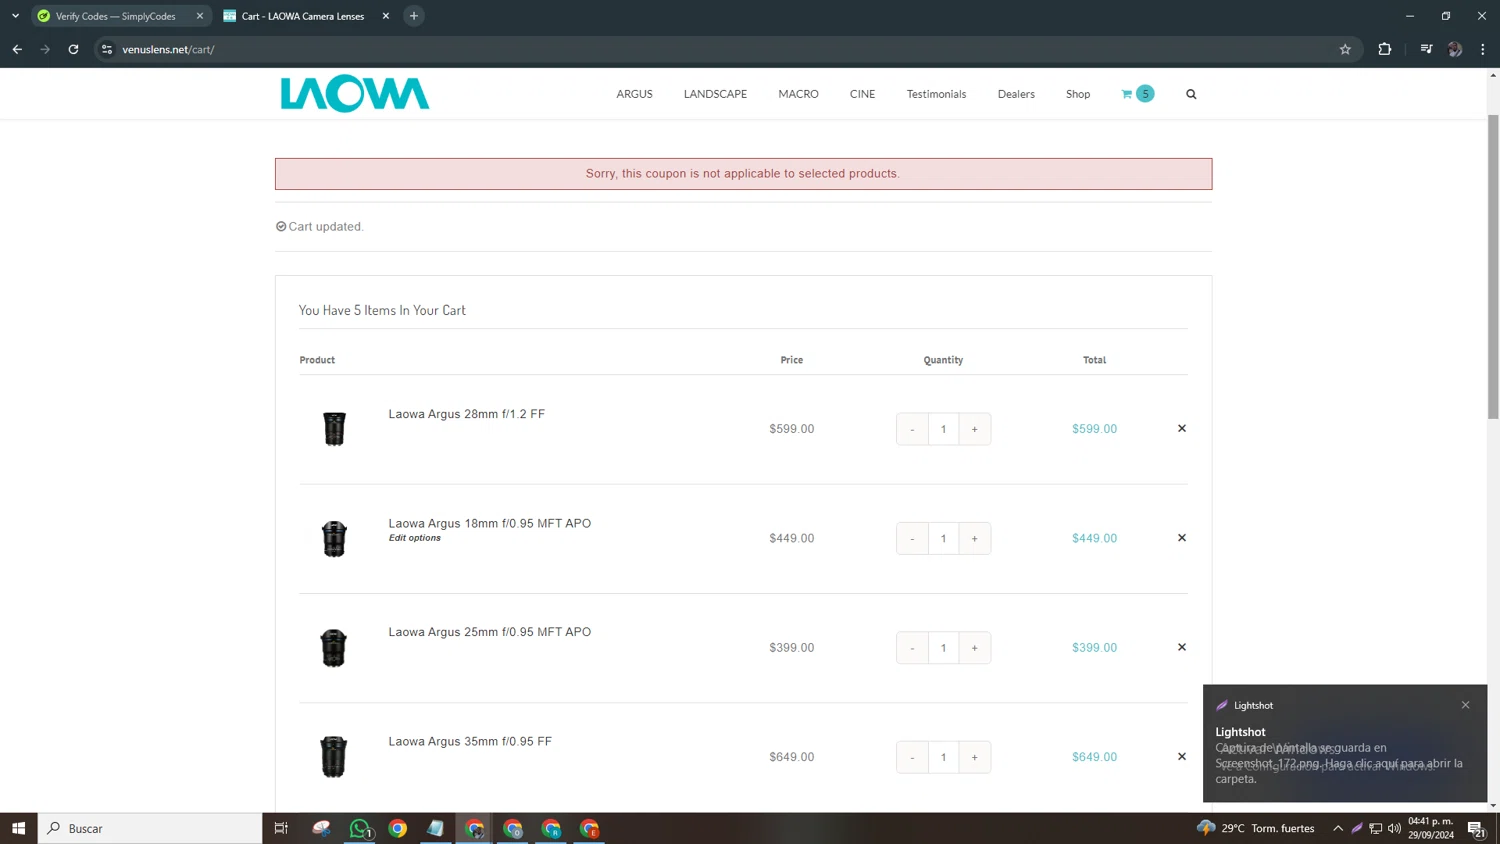Open the Windows Start menu
Image resolution: width=1500 pixels, height=844 pixels.
pos(18,828)
